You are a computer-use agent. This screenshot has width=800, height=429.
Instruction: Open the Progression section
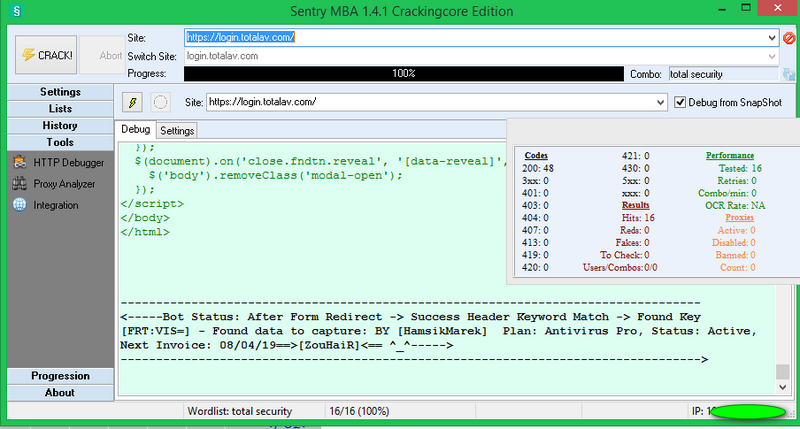(60, 376)
